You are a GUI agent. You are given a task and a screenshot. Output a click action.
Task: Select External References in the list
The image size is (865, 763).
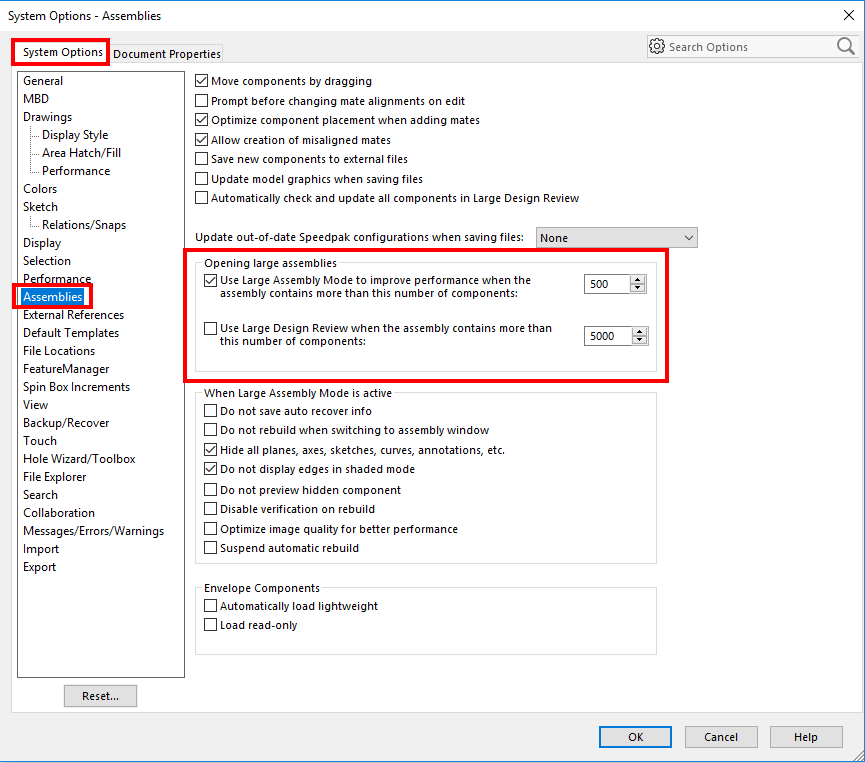73,315
